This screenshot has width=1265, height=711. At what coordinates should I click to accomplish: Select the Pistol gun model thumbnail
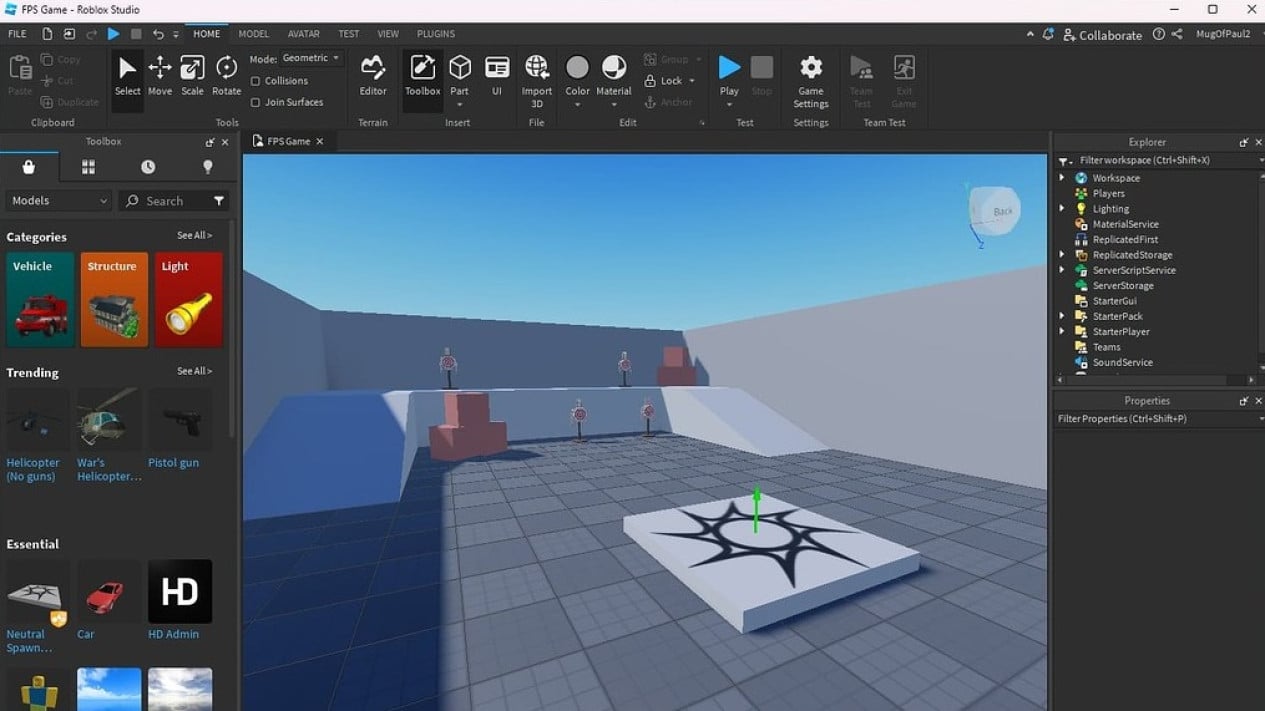point(180,419)
